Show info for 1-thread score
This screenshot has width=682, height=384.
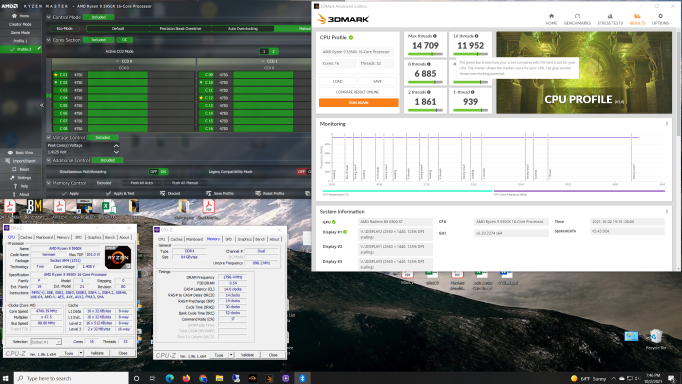(x=472, y=92)
